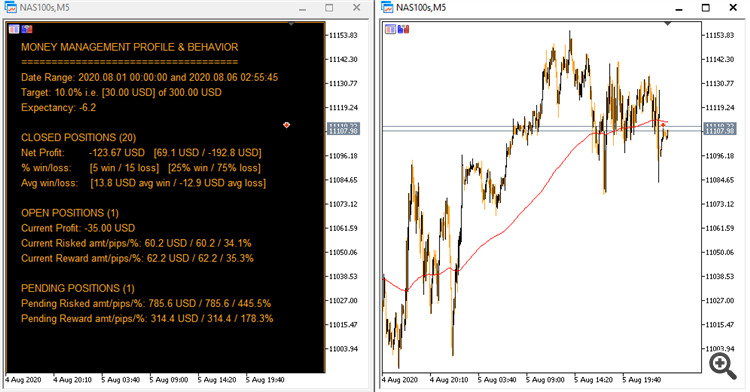The width and height of the screenshot is (750, 392).
Task: Click 'MONEY MANAGEMENT PROFILE & BEHAVIOR' heading
Action: pos(130,47)
